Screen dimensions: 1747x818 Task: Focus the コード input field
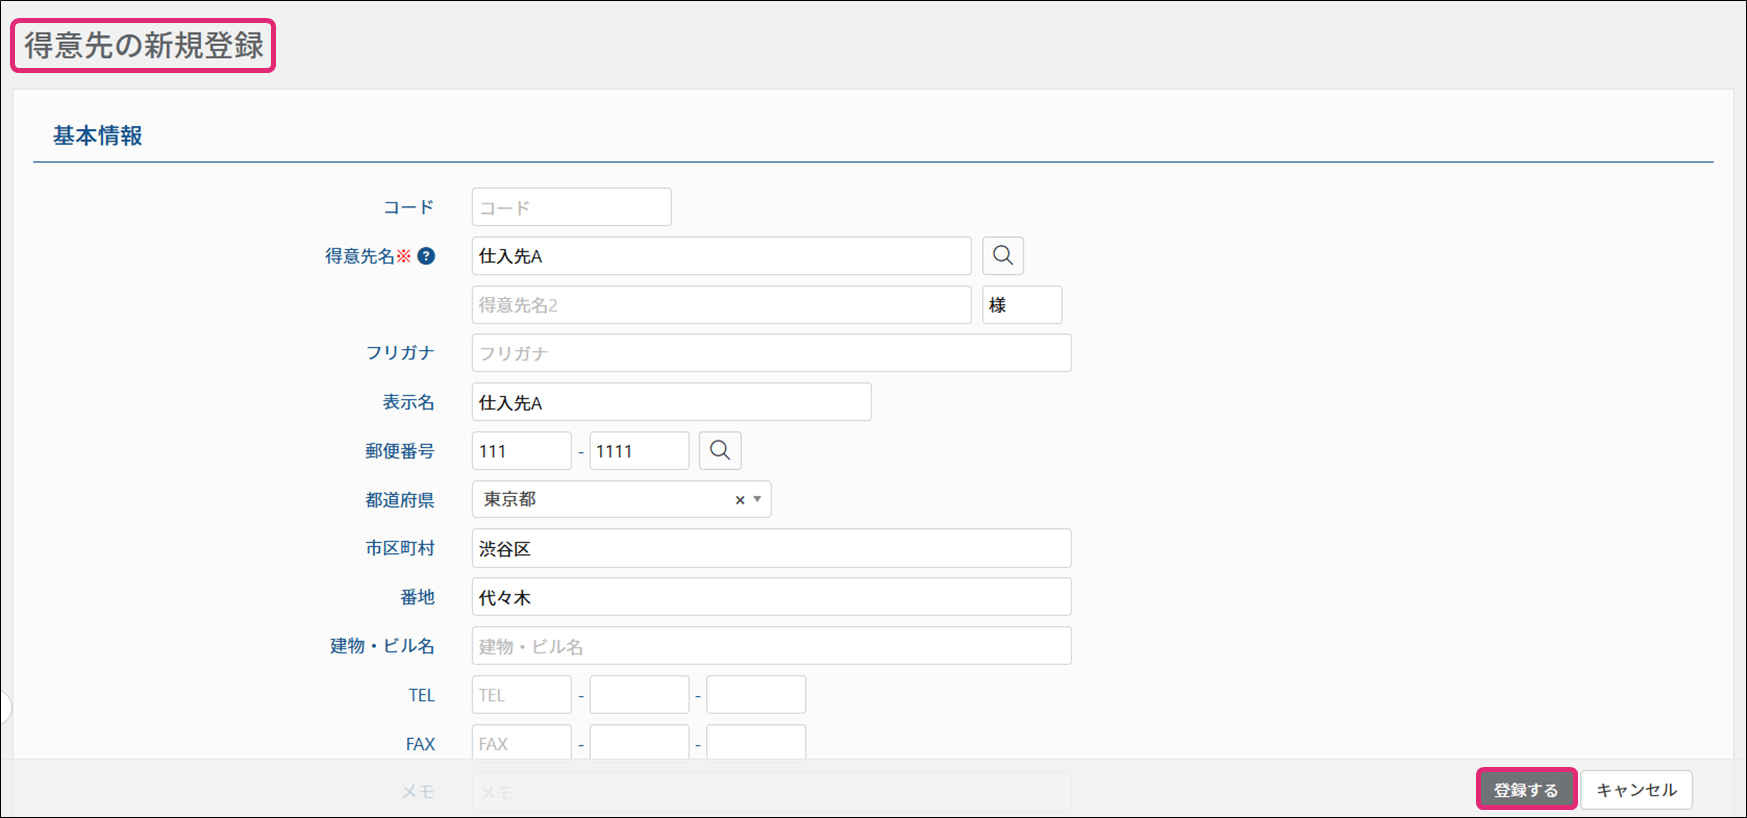click(571, 207)
